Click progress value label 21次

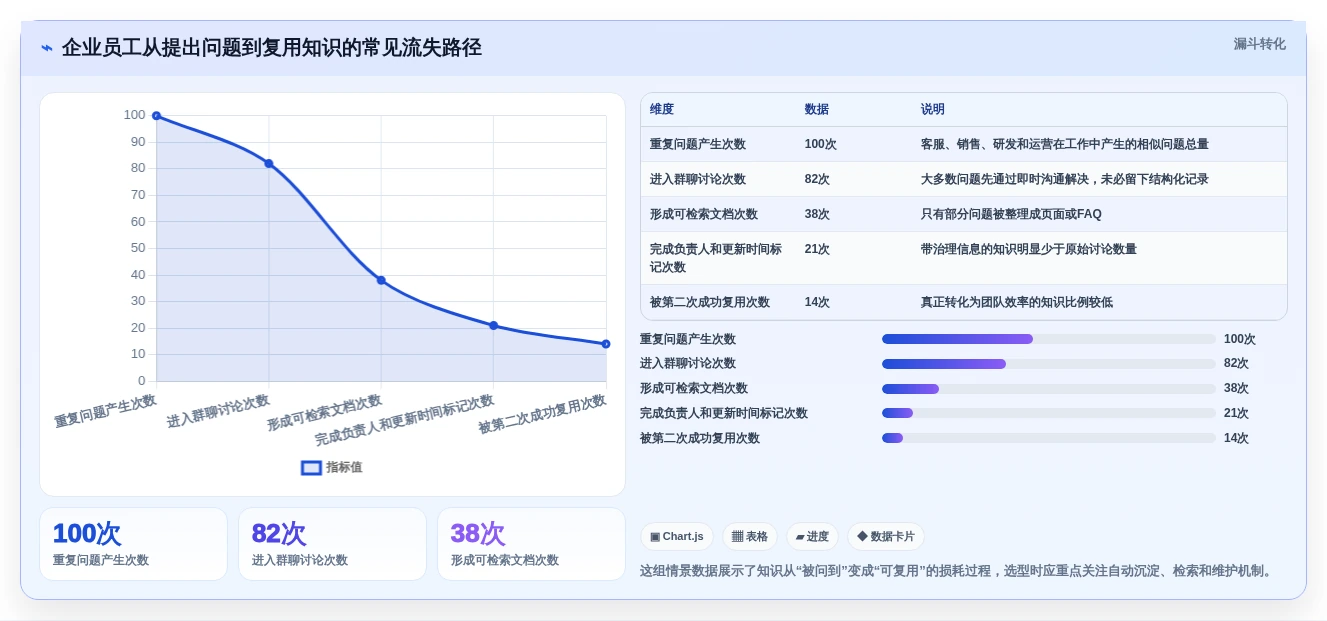[1236, 413]
